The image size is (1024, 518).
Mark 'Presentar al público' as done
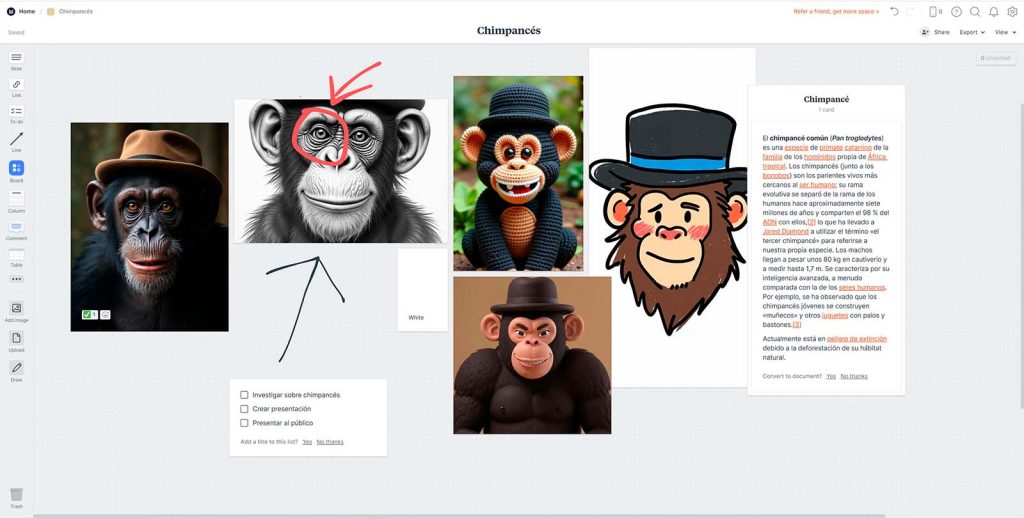tap(244, 423)
